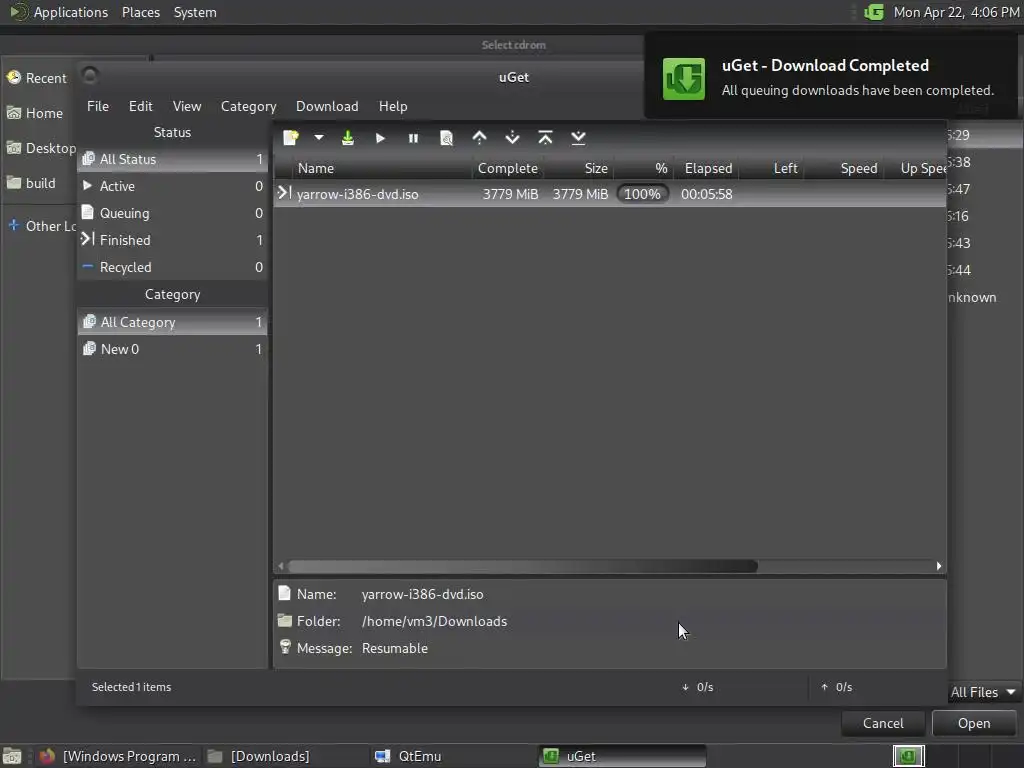Viewport: 1024px width, 768px height.
Task: Click show desktop icon in bottom panel
Action: pyautogui.click(x=12, y=756)
